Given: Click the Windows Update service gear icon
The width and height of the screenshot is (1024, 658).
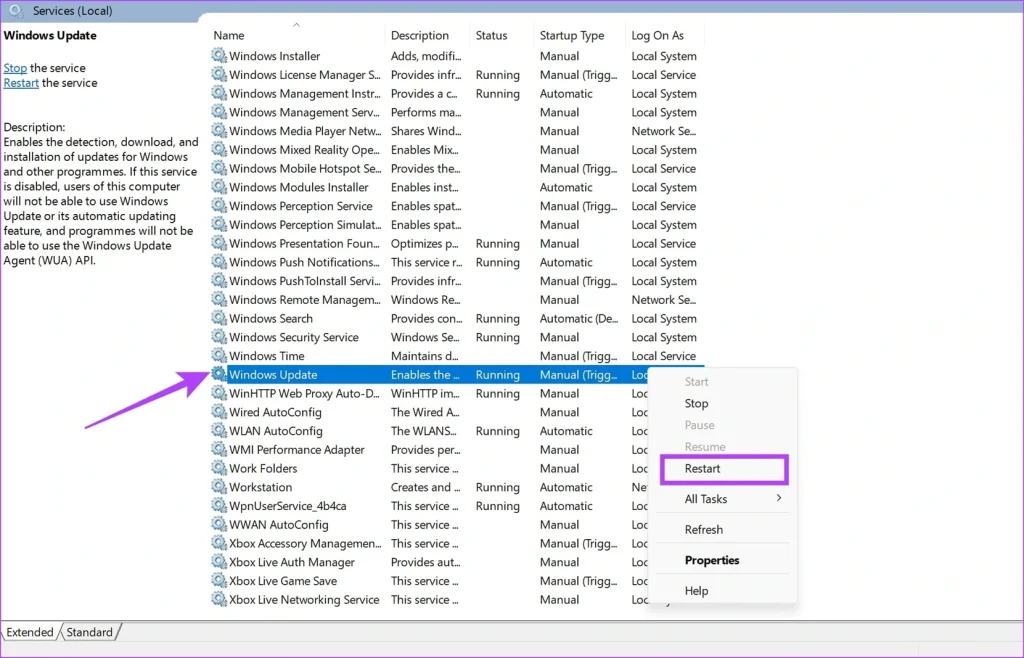Looking at the screenshot, I should 219,374.
